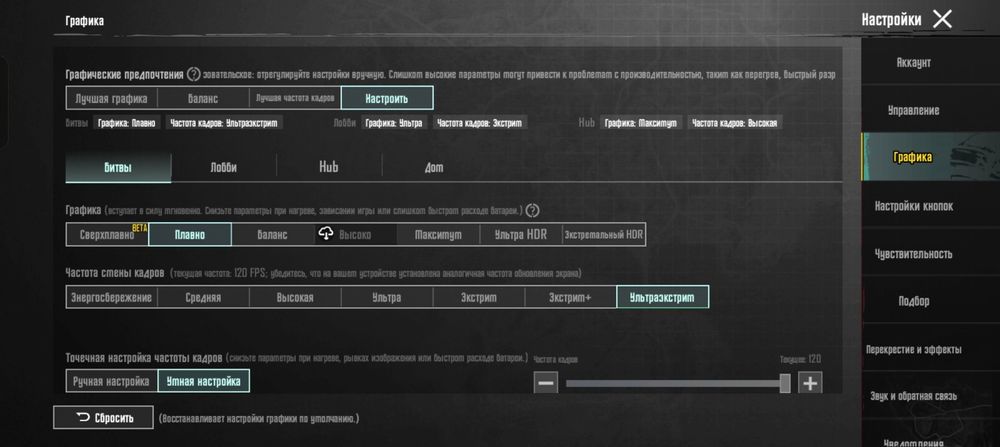This screenshot has height=447, width=1000.
Task: Close the settings with the X icon
Action: tap(942, 19)
